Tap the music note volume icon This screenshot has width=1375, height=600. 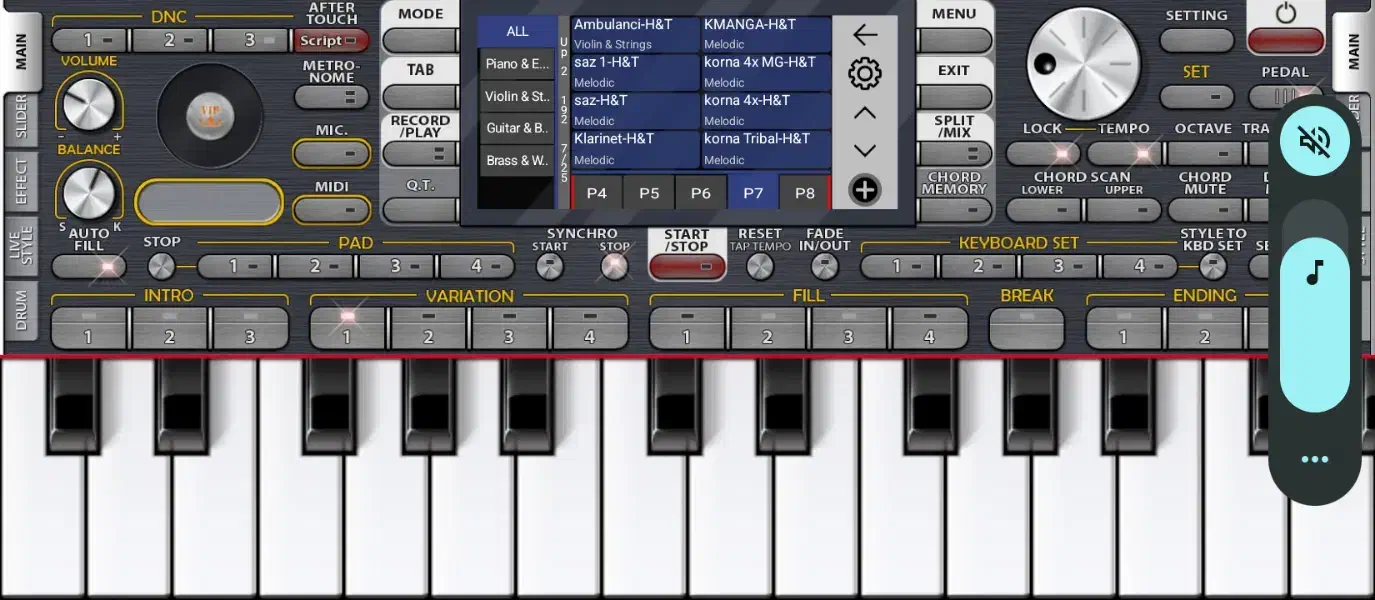pyautogui.click(x=1314, y=273)
